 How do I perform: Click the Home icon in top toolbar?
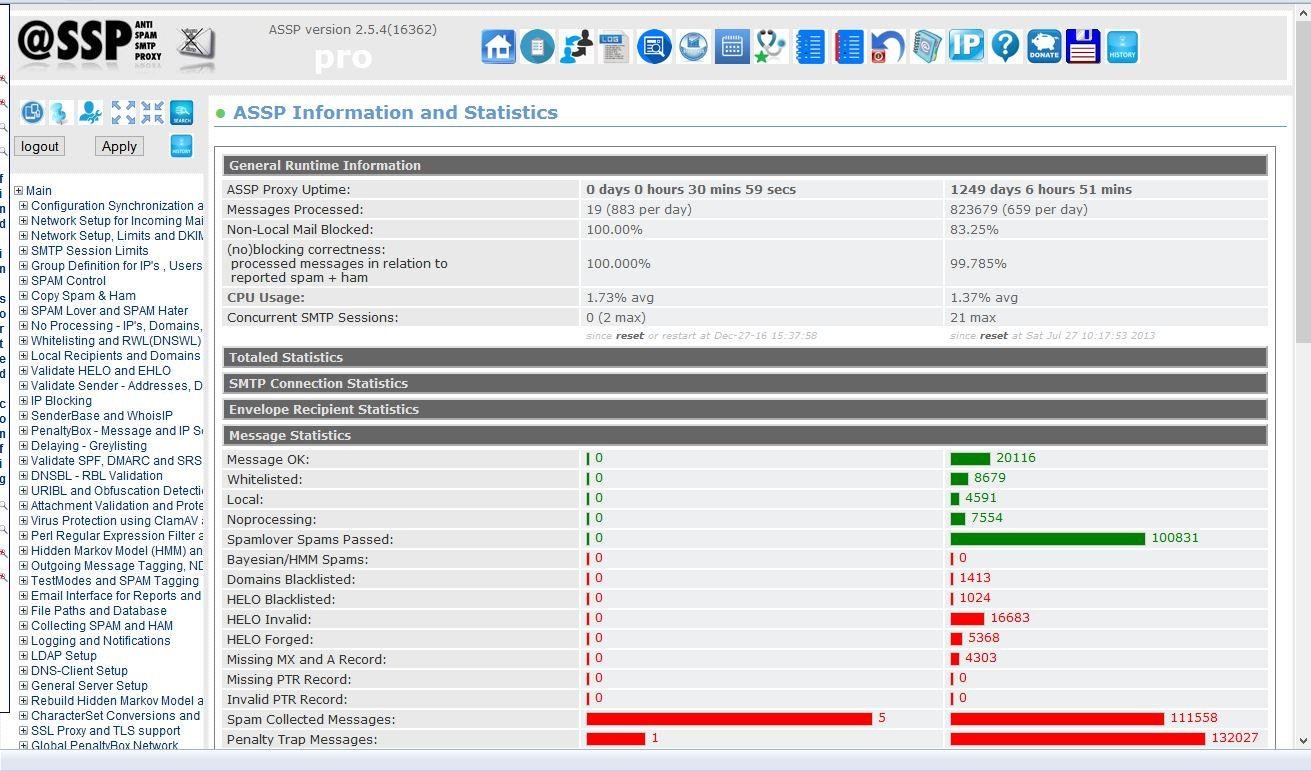498,47
